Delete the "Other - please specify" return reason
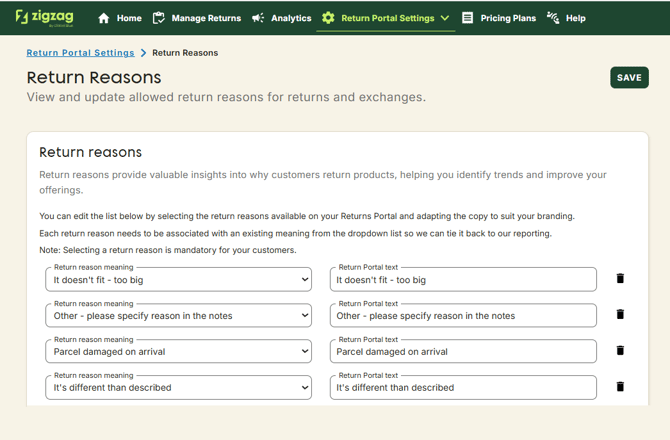This screenshot has height=440, width=670. click(620, 314)
